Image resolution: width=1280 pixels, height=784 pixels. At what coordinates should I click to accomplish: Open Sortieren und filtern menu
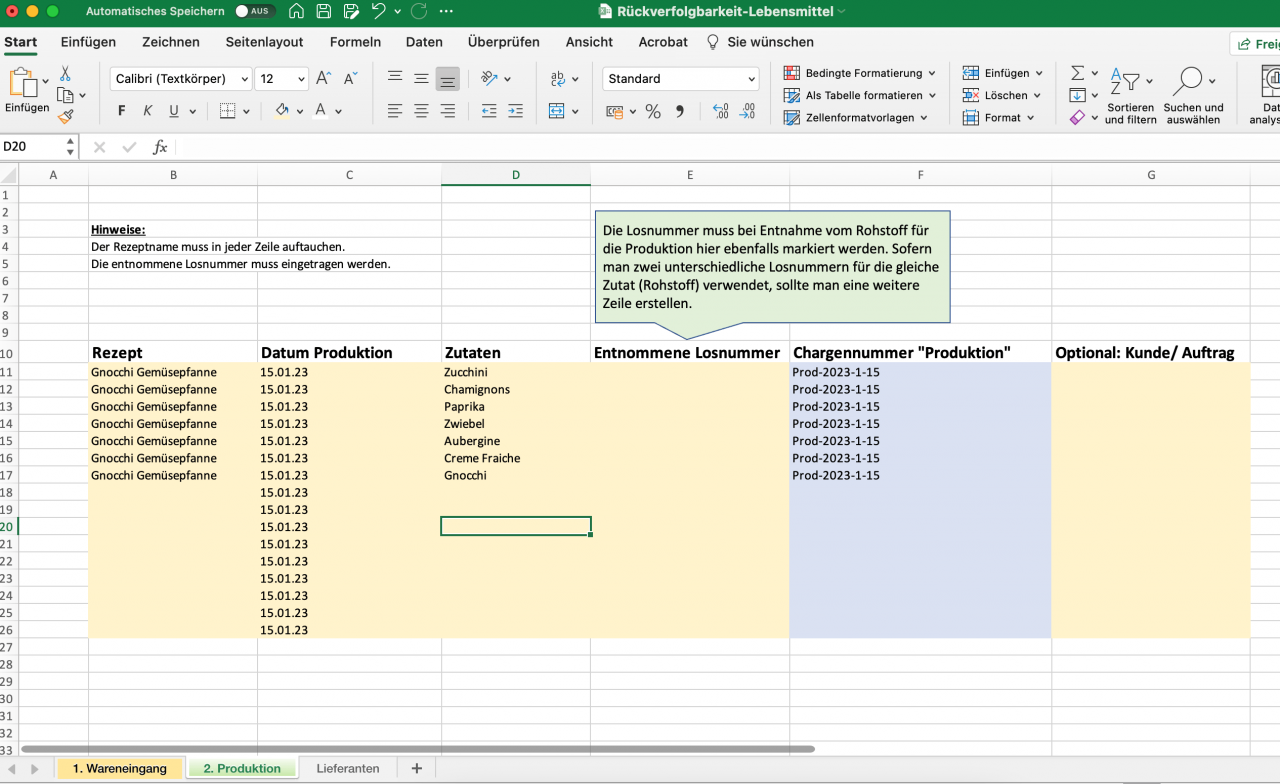[1130, 96]
